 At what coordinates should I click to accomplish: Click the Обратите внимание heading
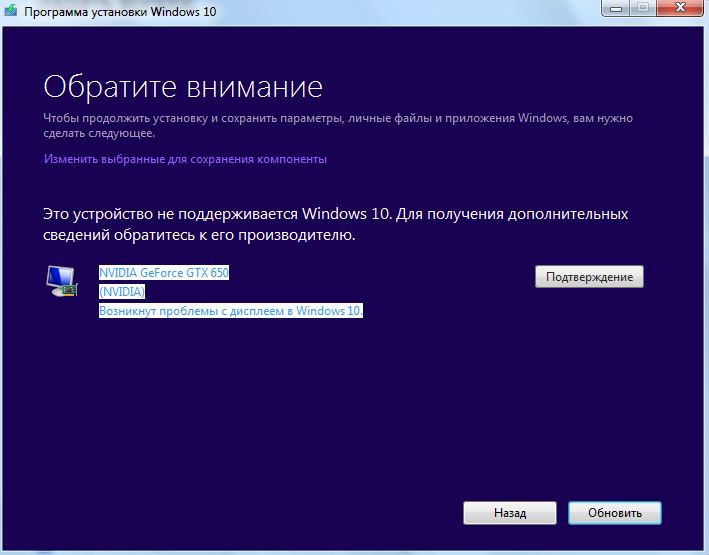183,86
